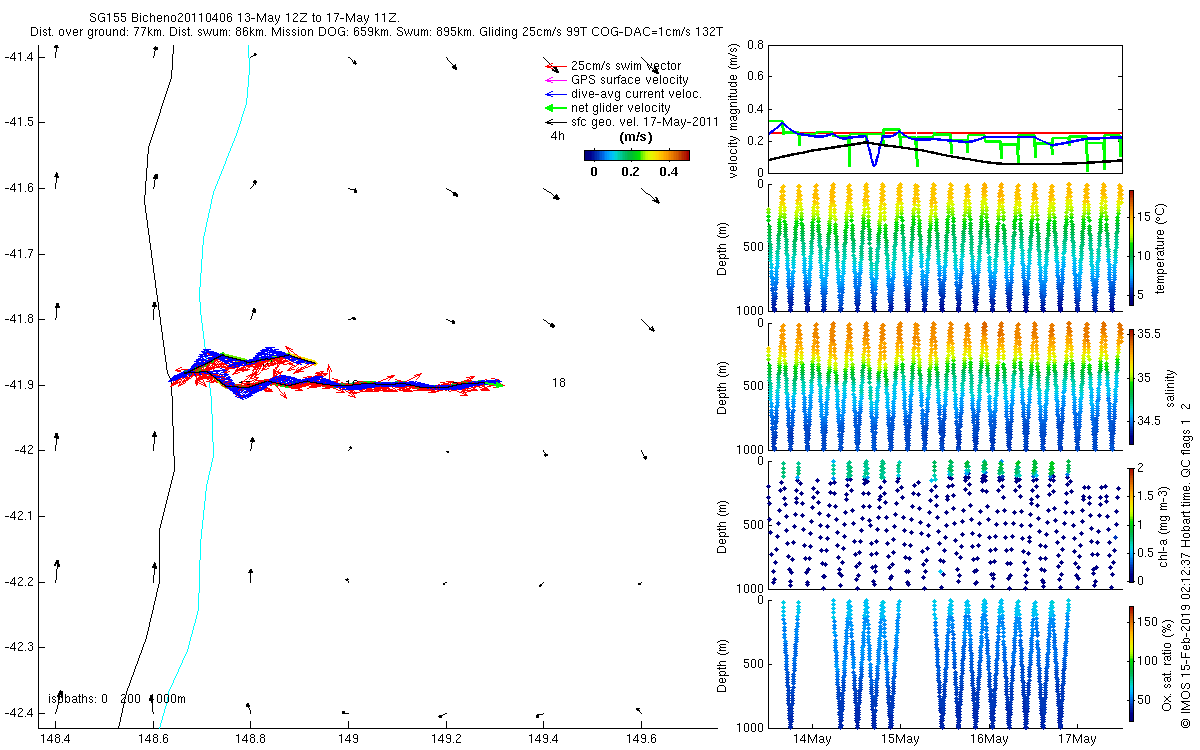Click the '1.5' chl-a color bar tick
Viewport: 1200px width, 750px height.
[x=1147, y=496]
